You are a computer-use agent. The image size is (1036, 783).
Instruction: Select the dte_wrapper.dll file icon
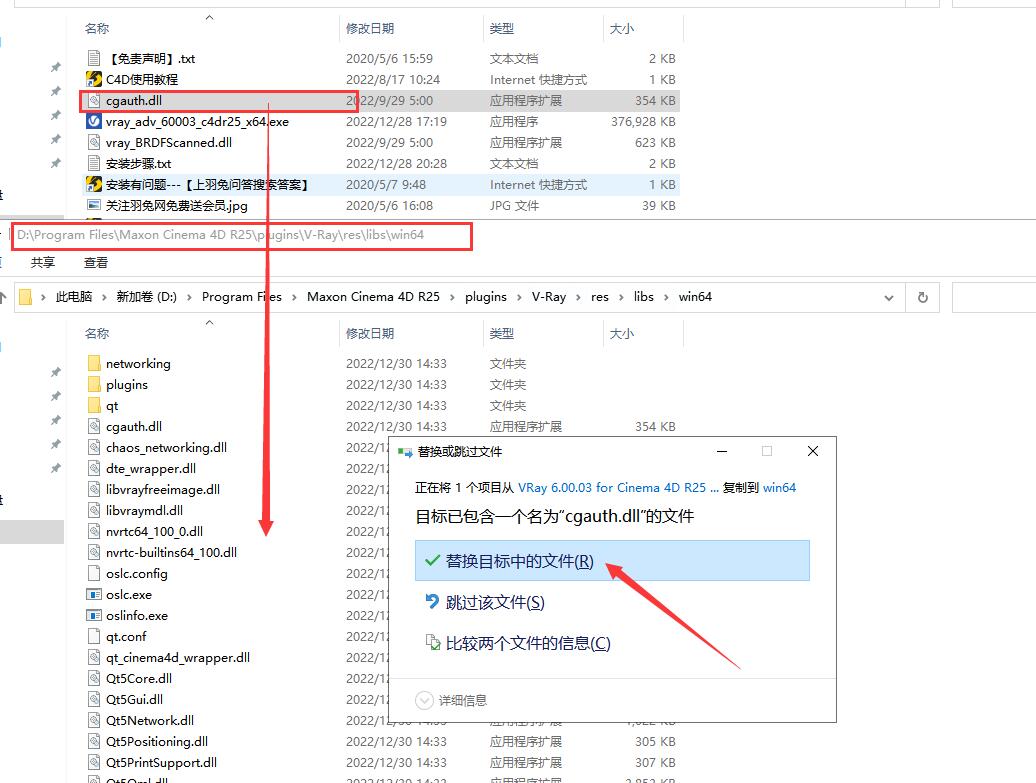[x=94, y=468]
